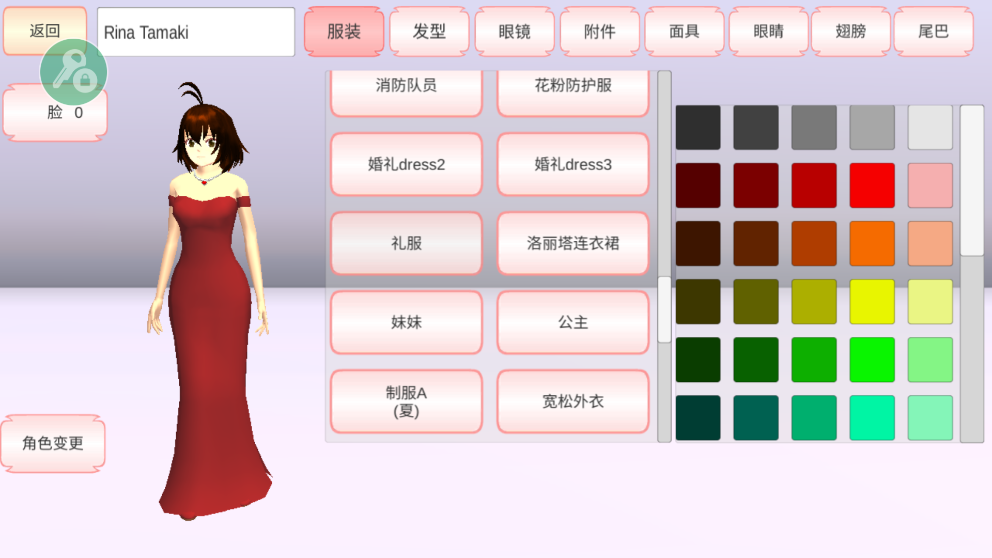Select the 宽松外衣 loose coat outfit

click(573, 401)
